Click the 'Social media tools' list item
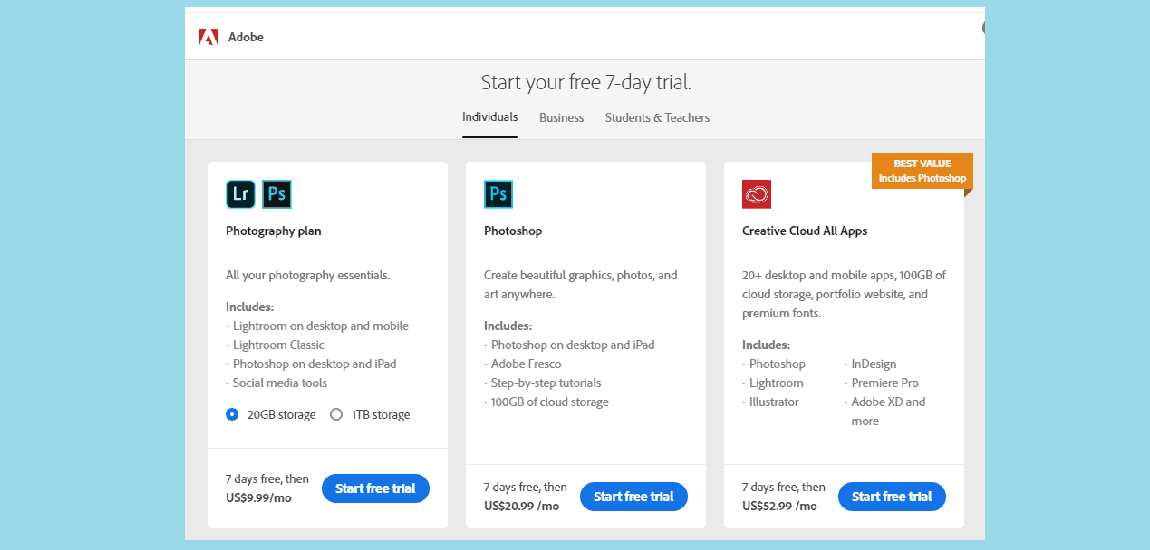Screen dimensions: 1150x550 tap(279, 383)
